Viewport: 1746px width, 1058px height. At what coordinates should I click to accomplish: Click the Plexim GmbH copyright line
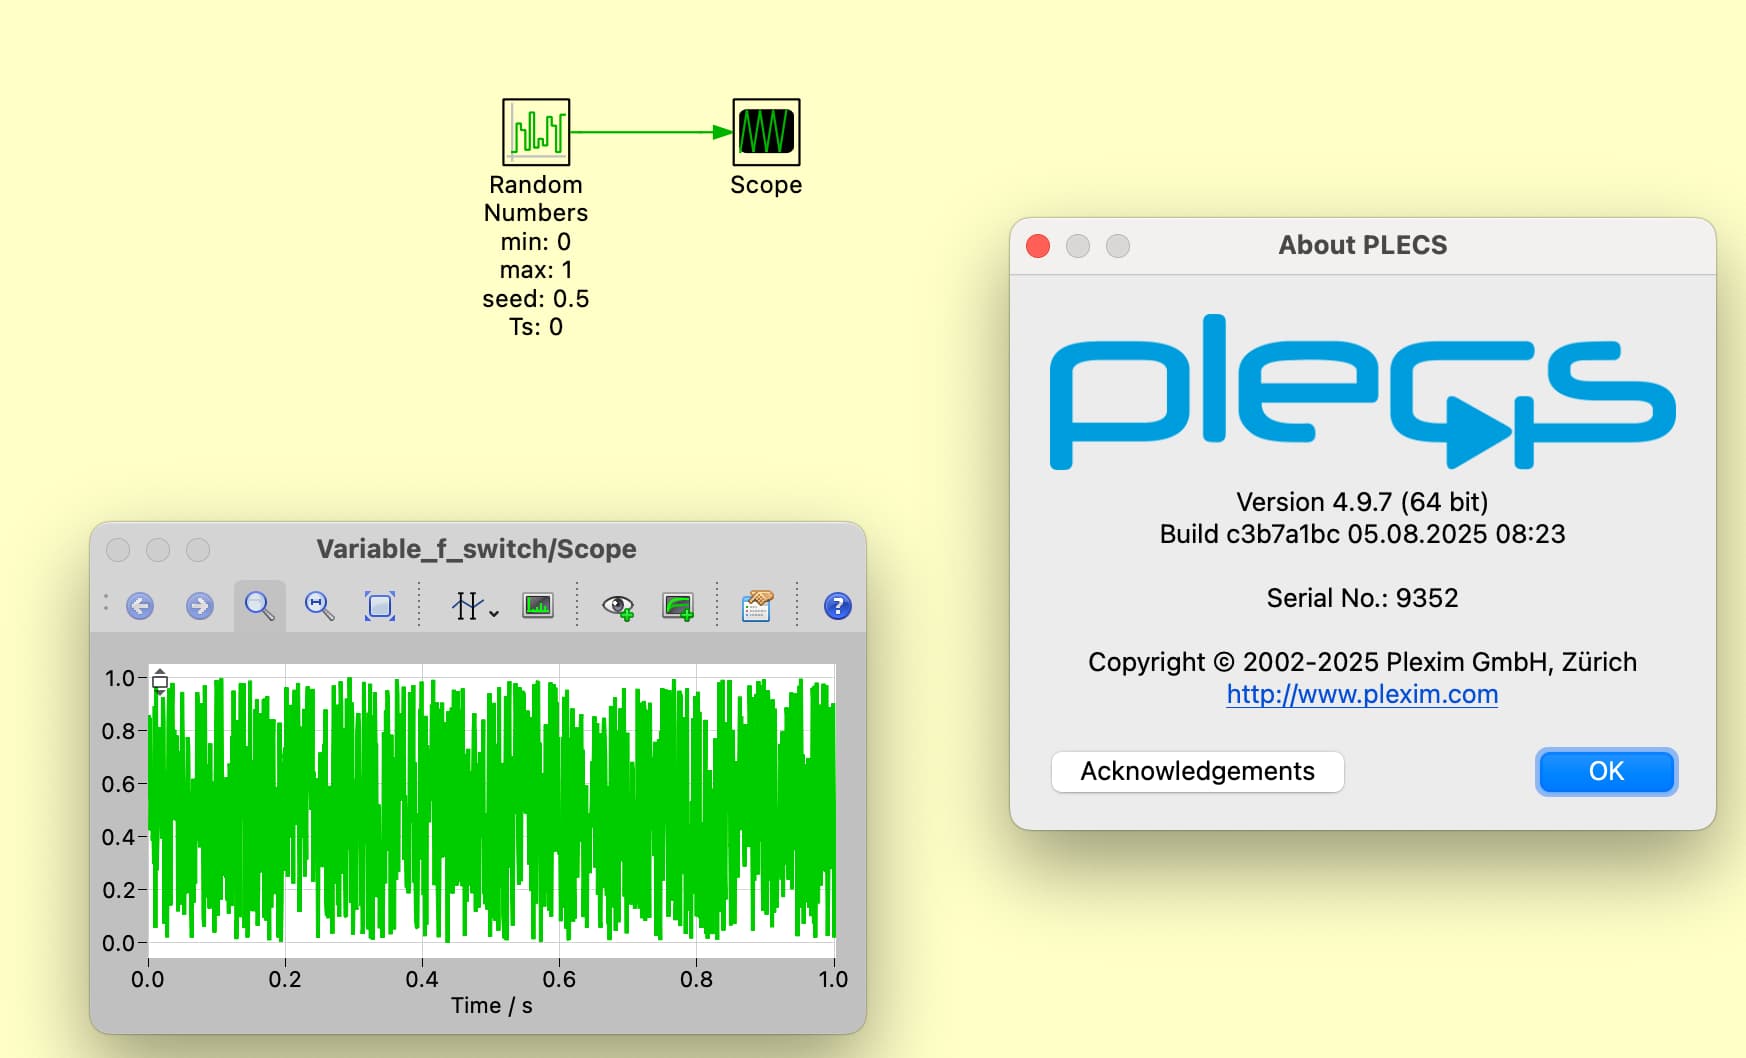tap(1362, 662)
